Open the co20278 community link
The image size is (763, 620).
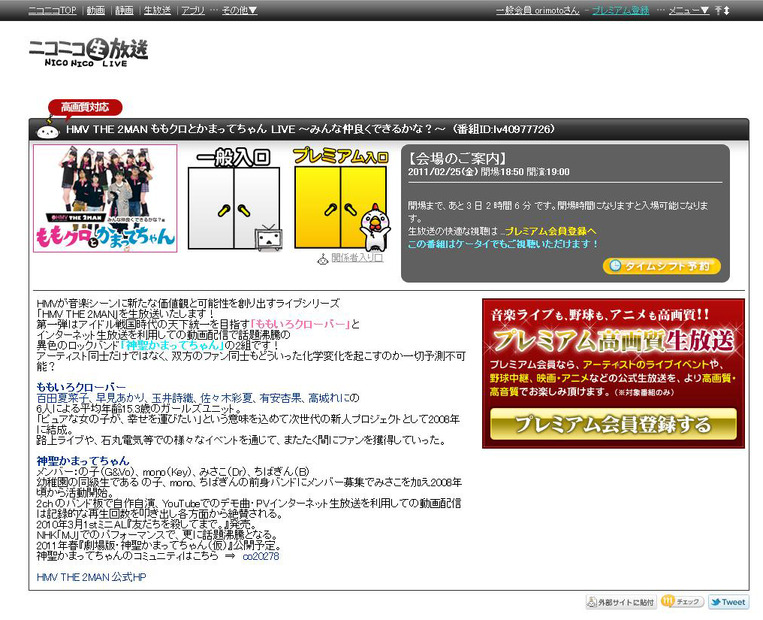tap(261, 556)
